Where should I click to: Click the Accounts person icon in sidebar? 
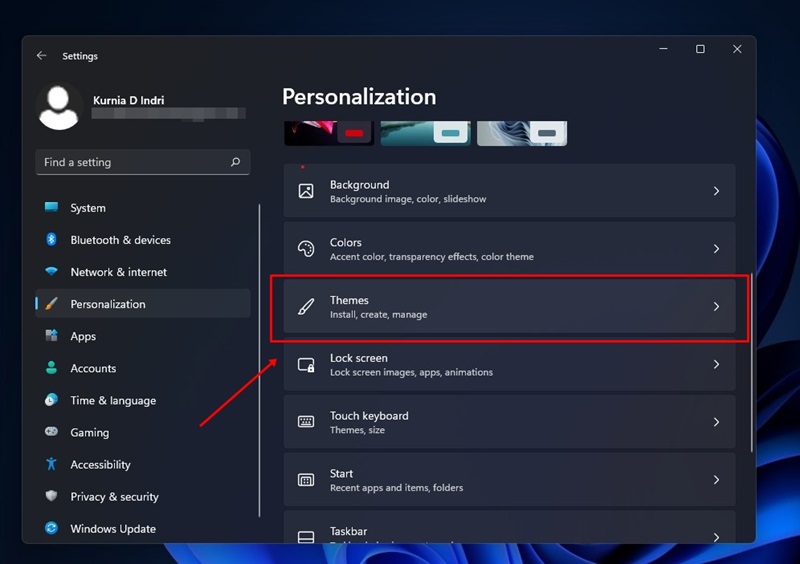51,367
